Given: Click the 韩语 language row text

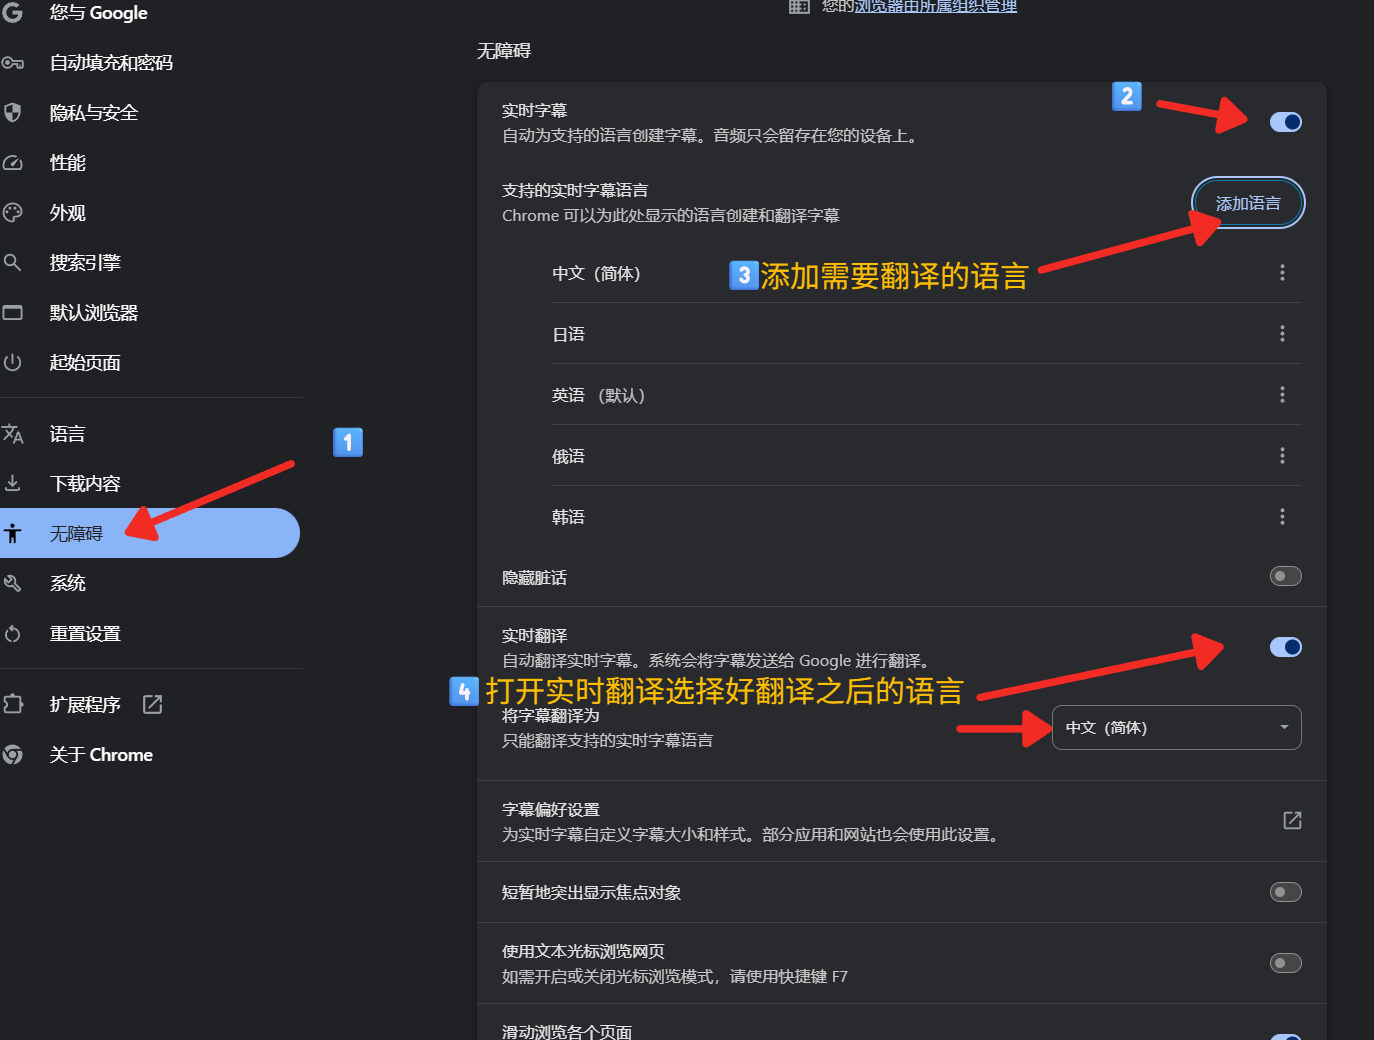Looking at the screenshot, I should tap(568, 517).
